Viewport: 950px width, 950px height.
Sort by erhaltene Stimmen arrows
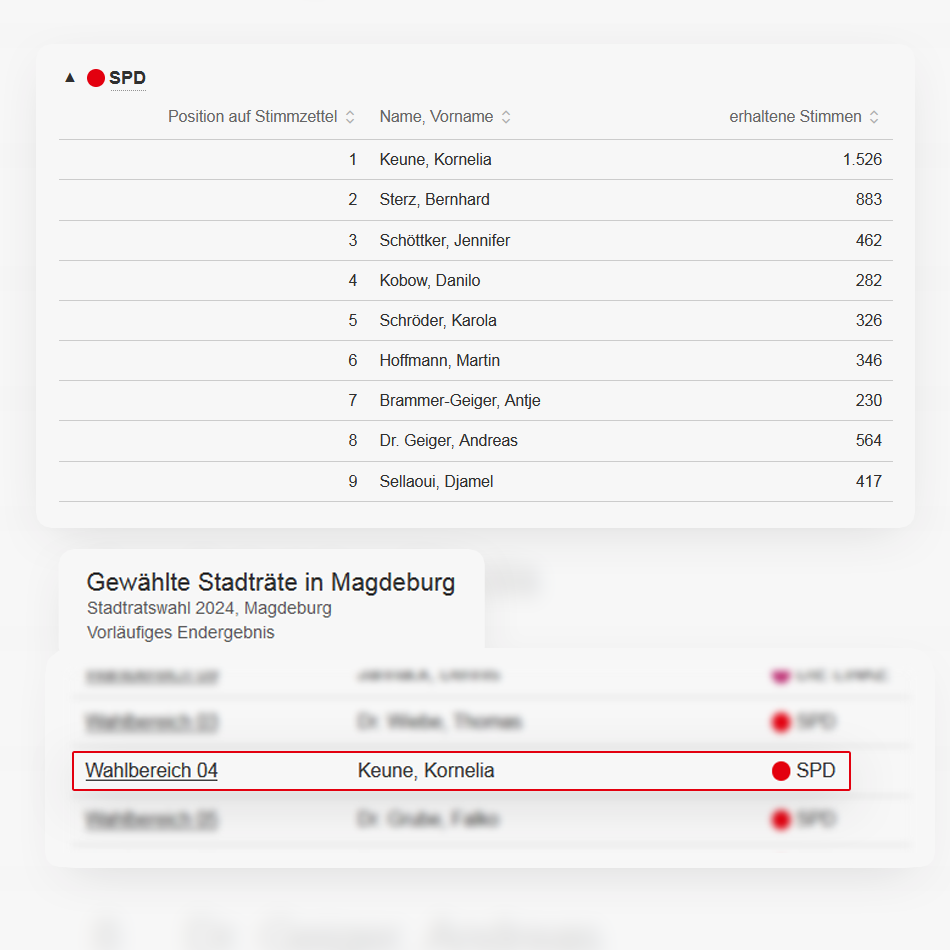point(874,117)
